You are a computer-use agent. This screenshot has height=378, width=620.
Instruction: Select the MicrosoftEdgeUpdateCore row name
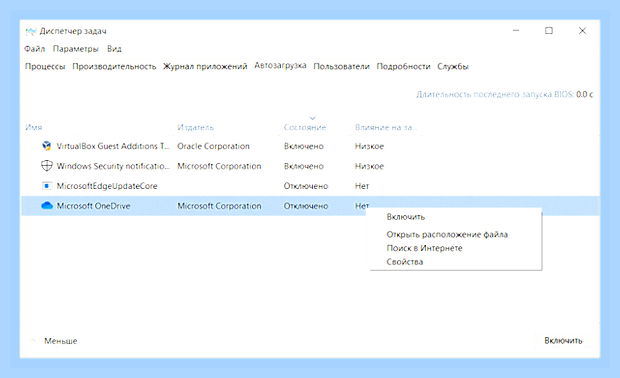pos(107,186)
